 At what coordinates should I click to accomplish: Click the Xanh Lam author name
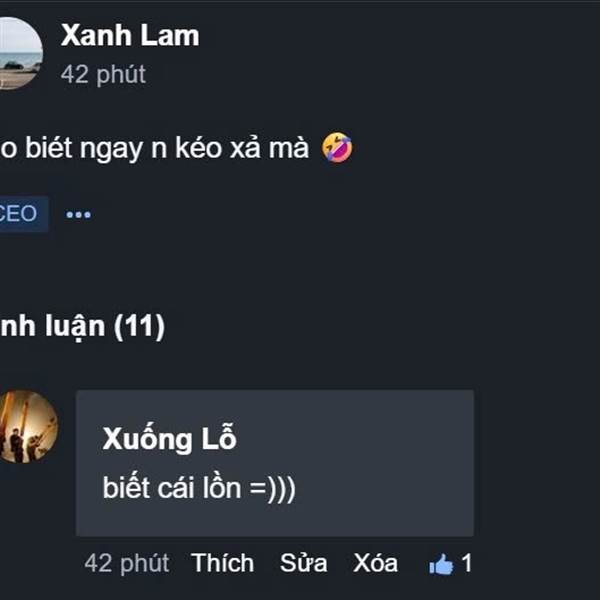tap(130, 36)
